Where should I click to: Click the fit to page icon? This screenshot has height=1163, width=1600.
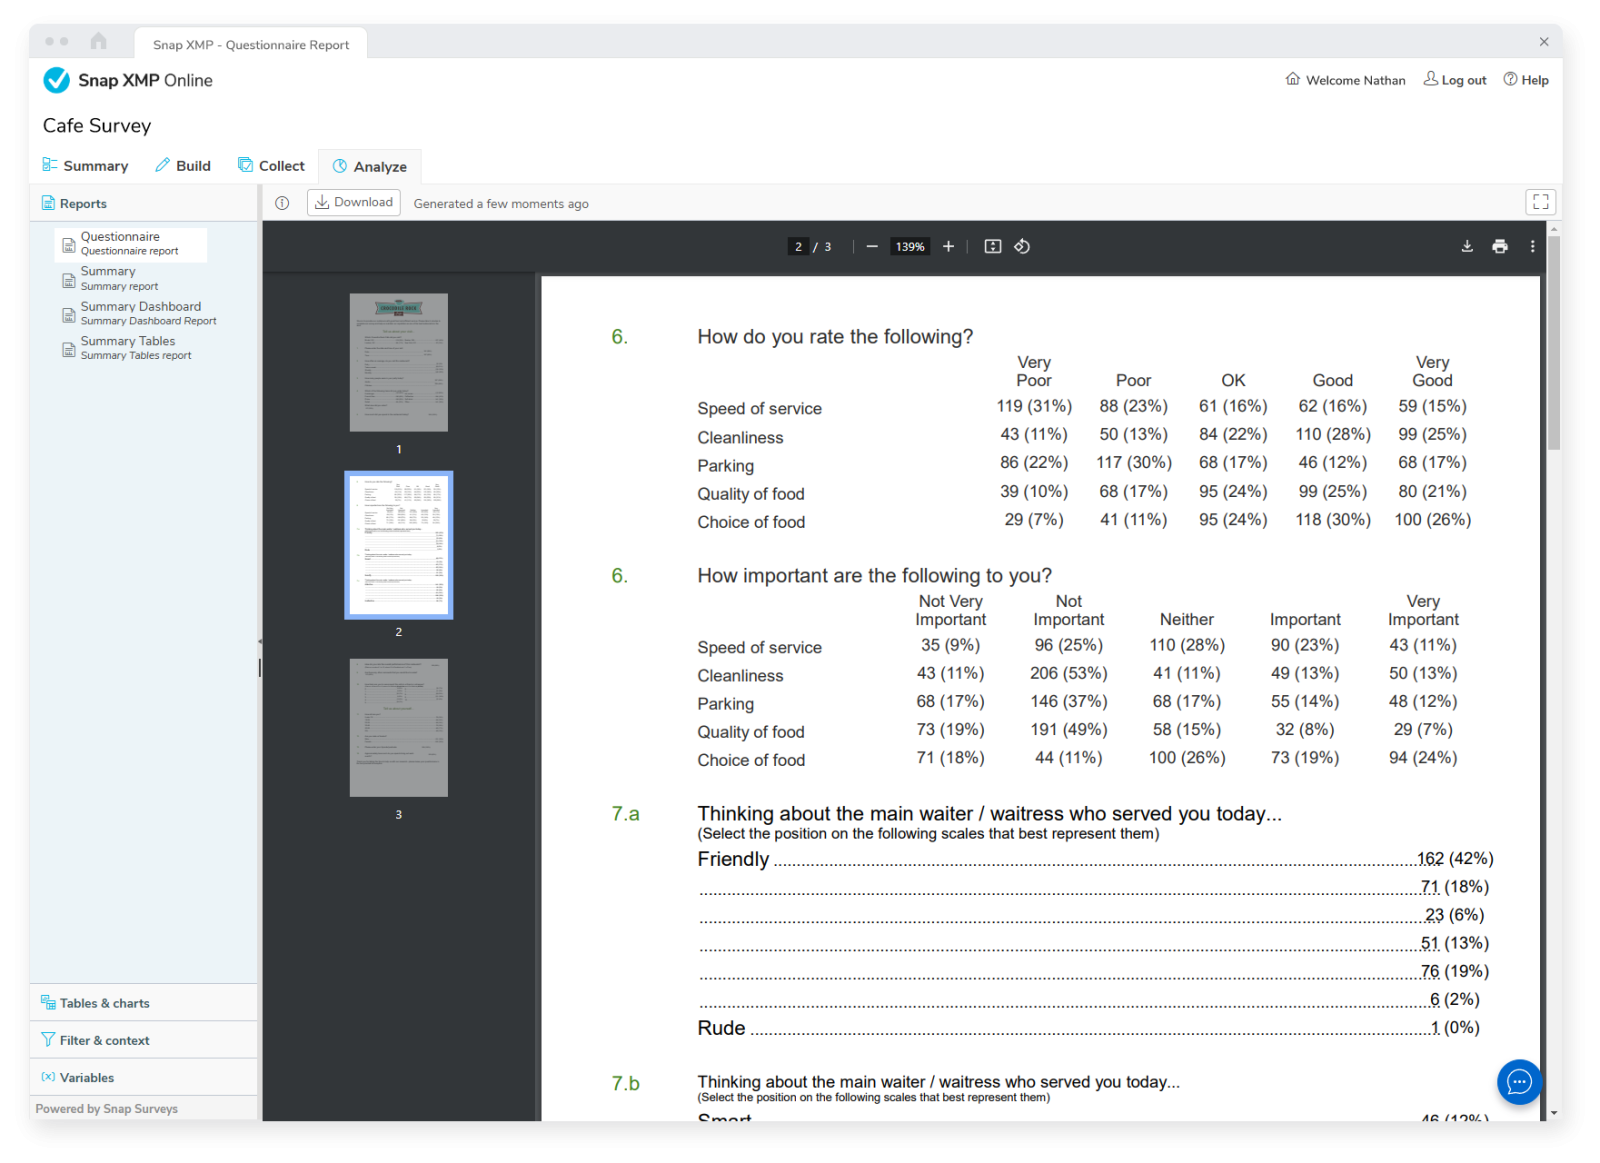pyautogui.click(x=992, y=247)
